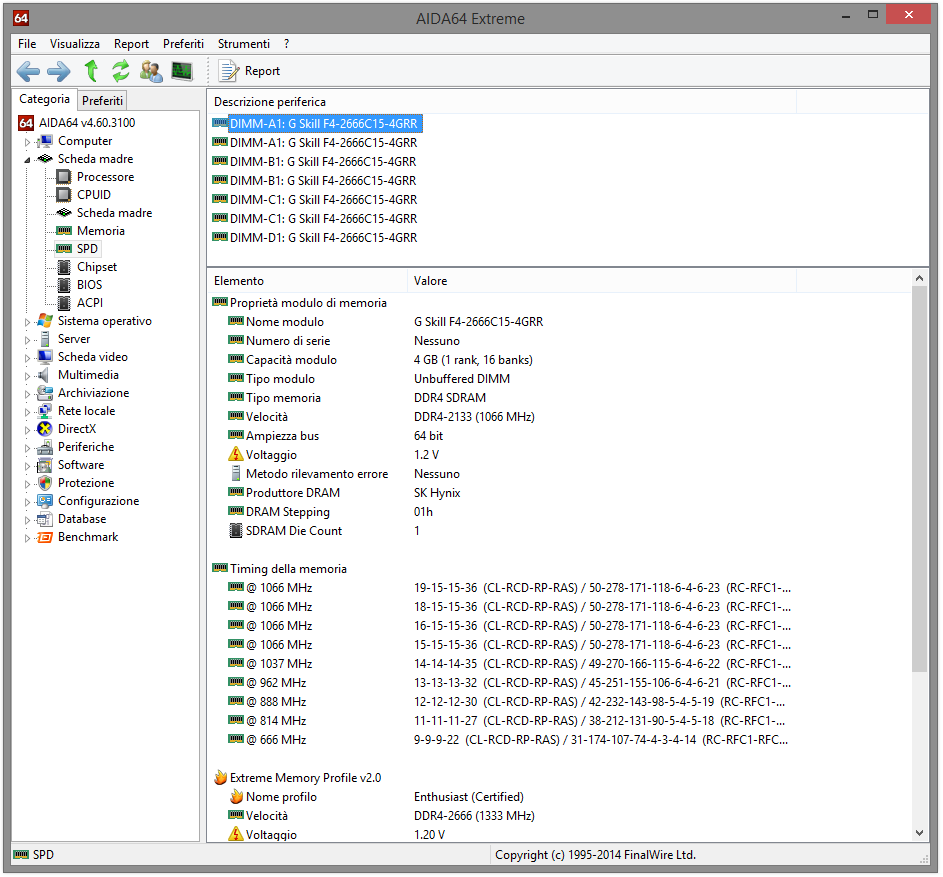Expand the Scheda video node
This screenshot has height=877, width=943.
[26, 358]
